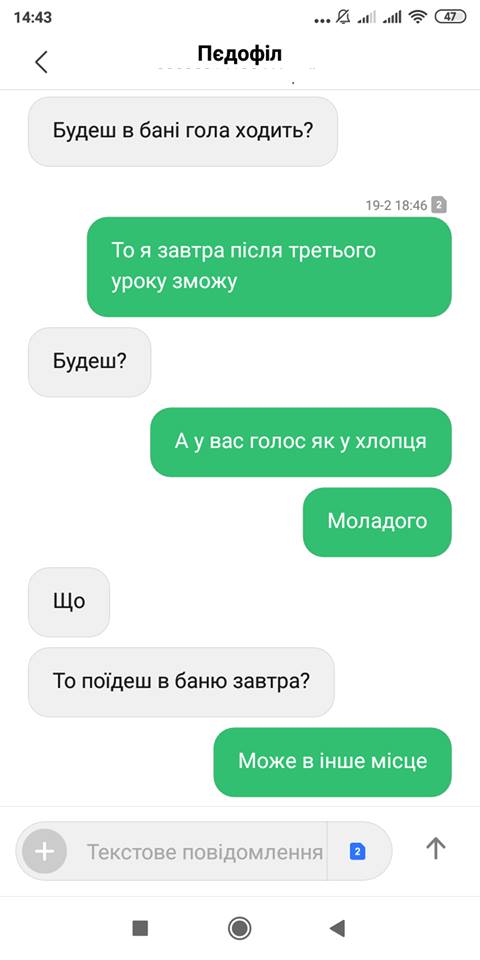Tap the triangle back navigation button
The height and width of the screenshot is (960, 480).
tap(337, 928)
